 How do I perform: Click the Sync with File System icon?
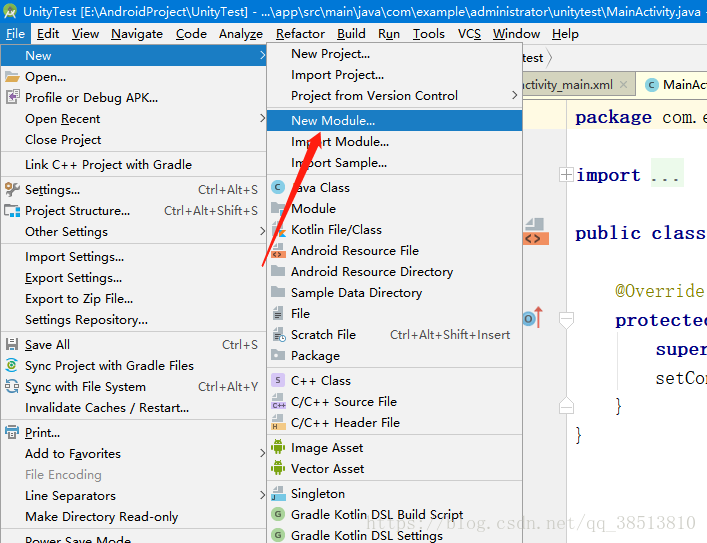pos(12,387)
